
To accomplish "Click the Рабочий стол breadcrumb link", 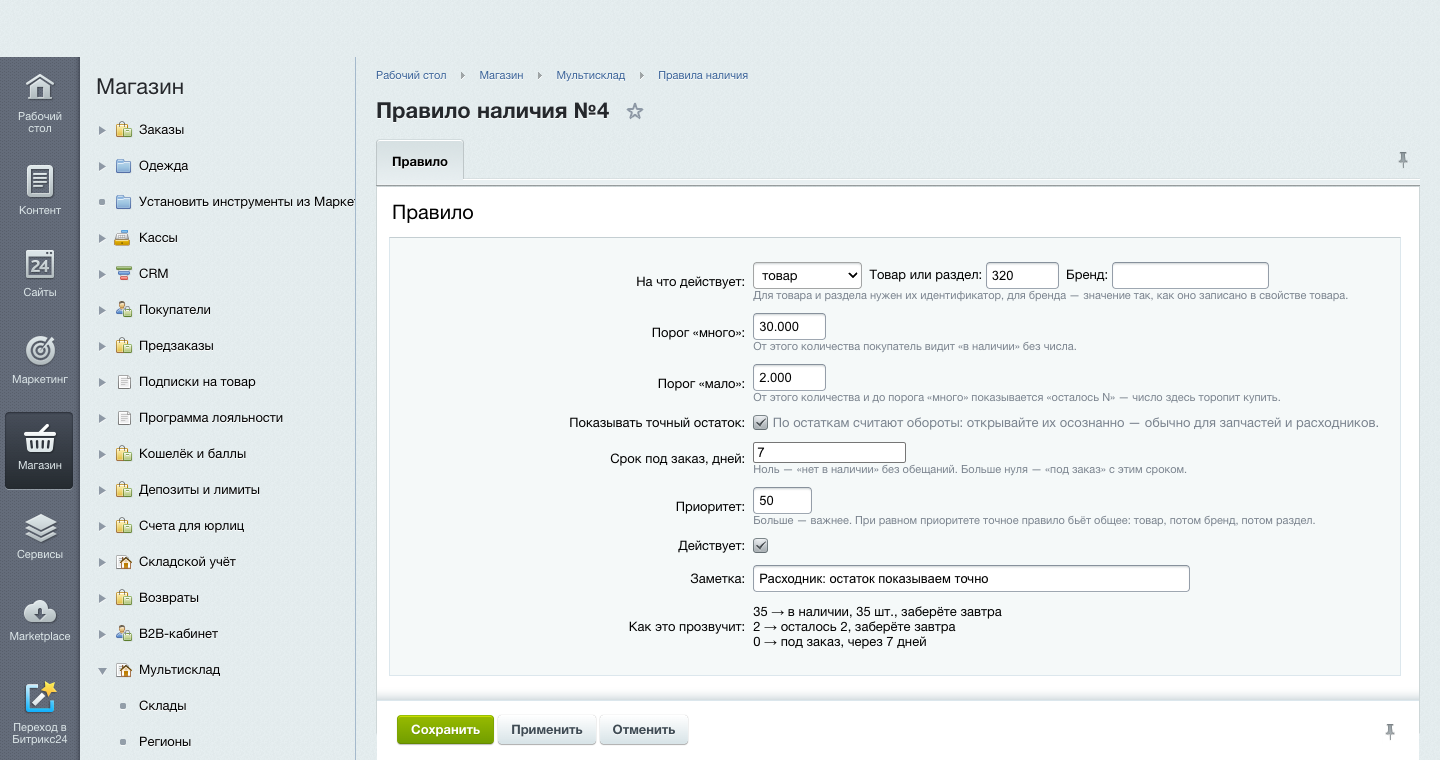I will [x=411, y=75].
